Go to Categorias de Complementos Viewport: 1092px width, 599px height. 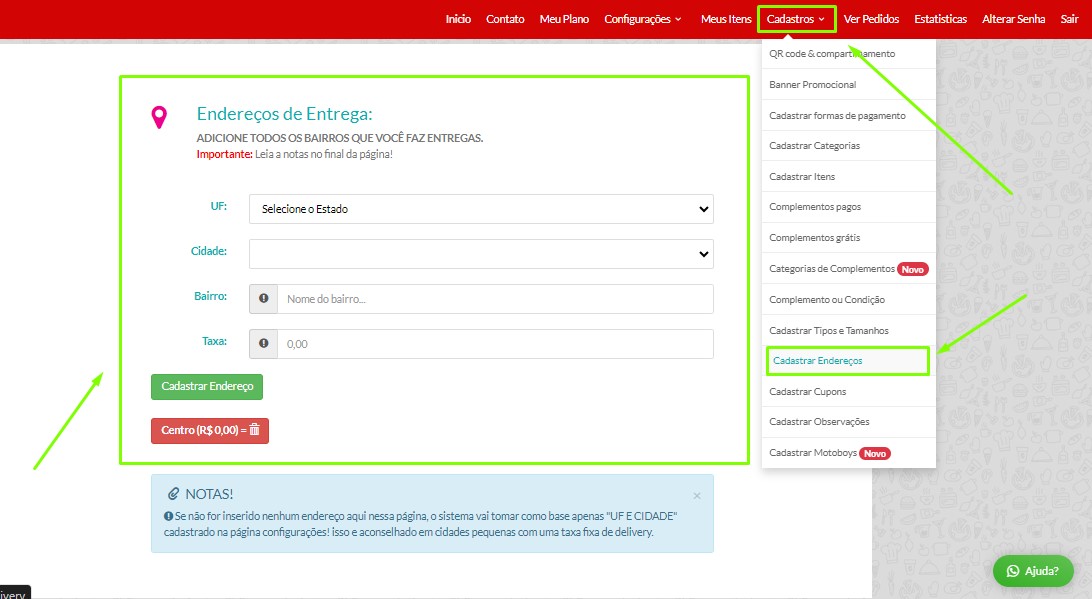click(x=832, y=269)
